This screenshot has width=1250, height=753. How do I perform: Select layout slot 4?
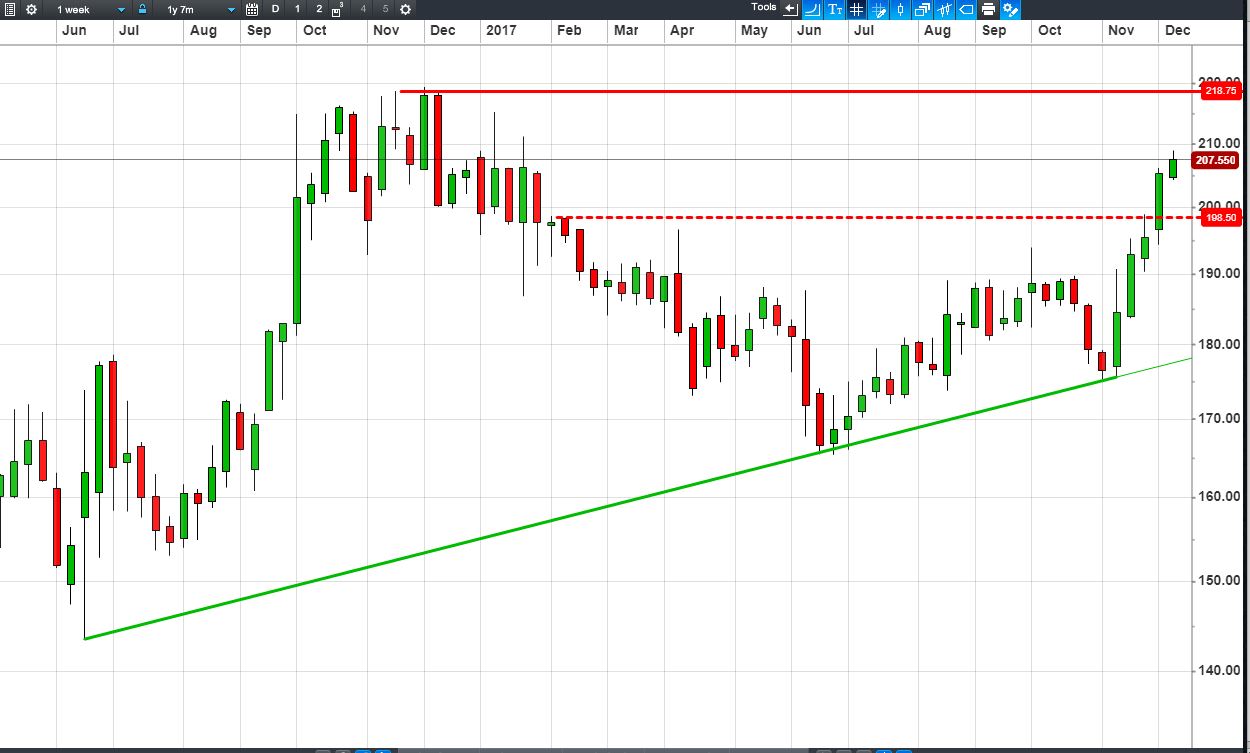[362, 9]
